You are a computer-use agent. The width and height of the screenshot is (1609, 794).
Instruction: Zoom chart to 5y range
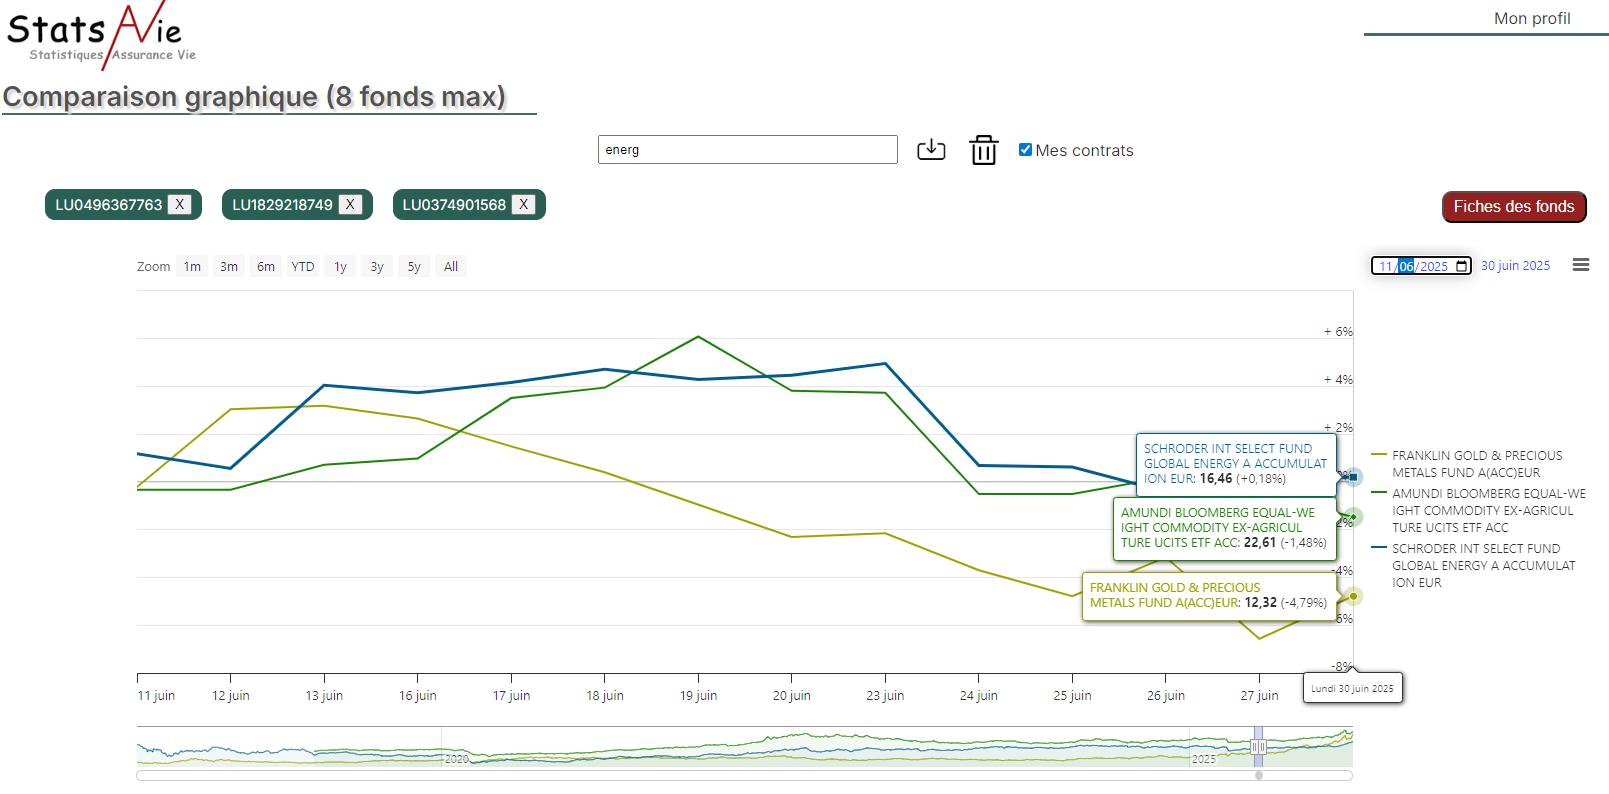pyautogui.click(x=414, y=267)
